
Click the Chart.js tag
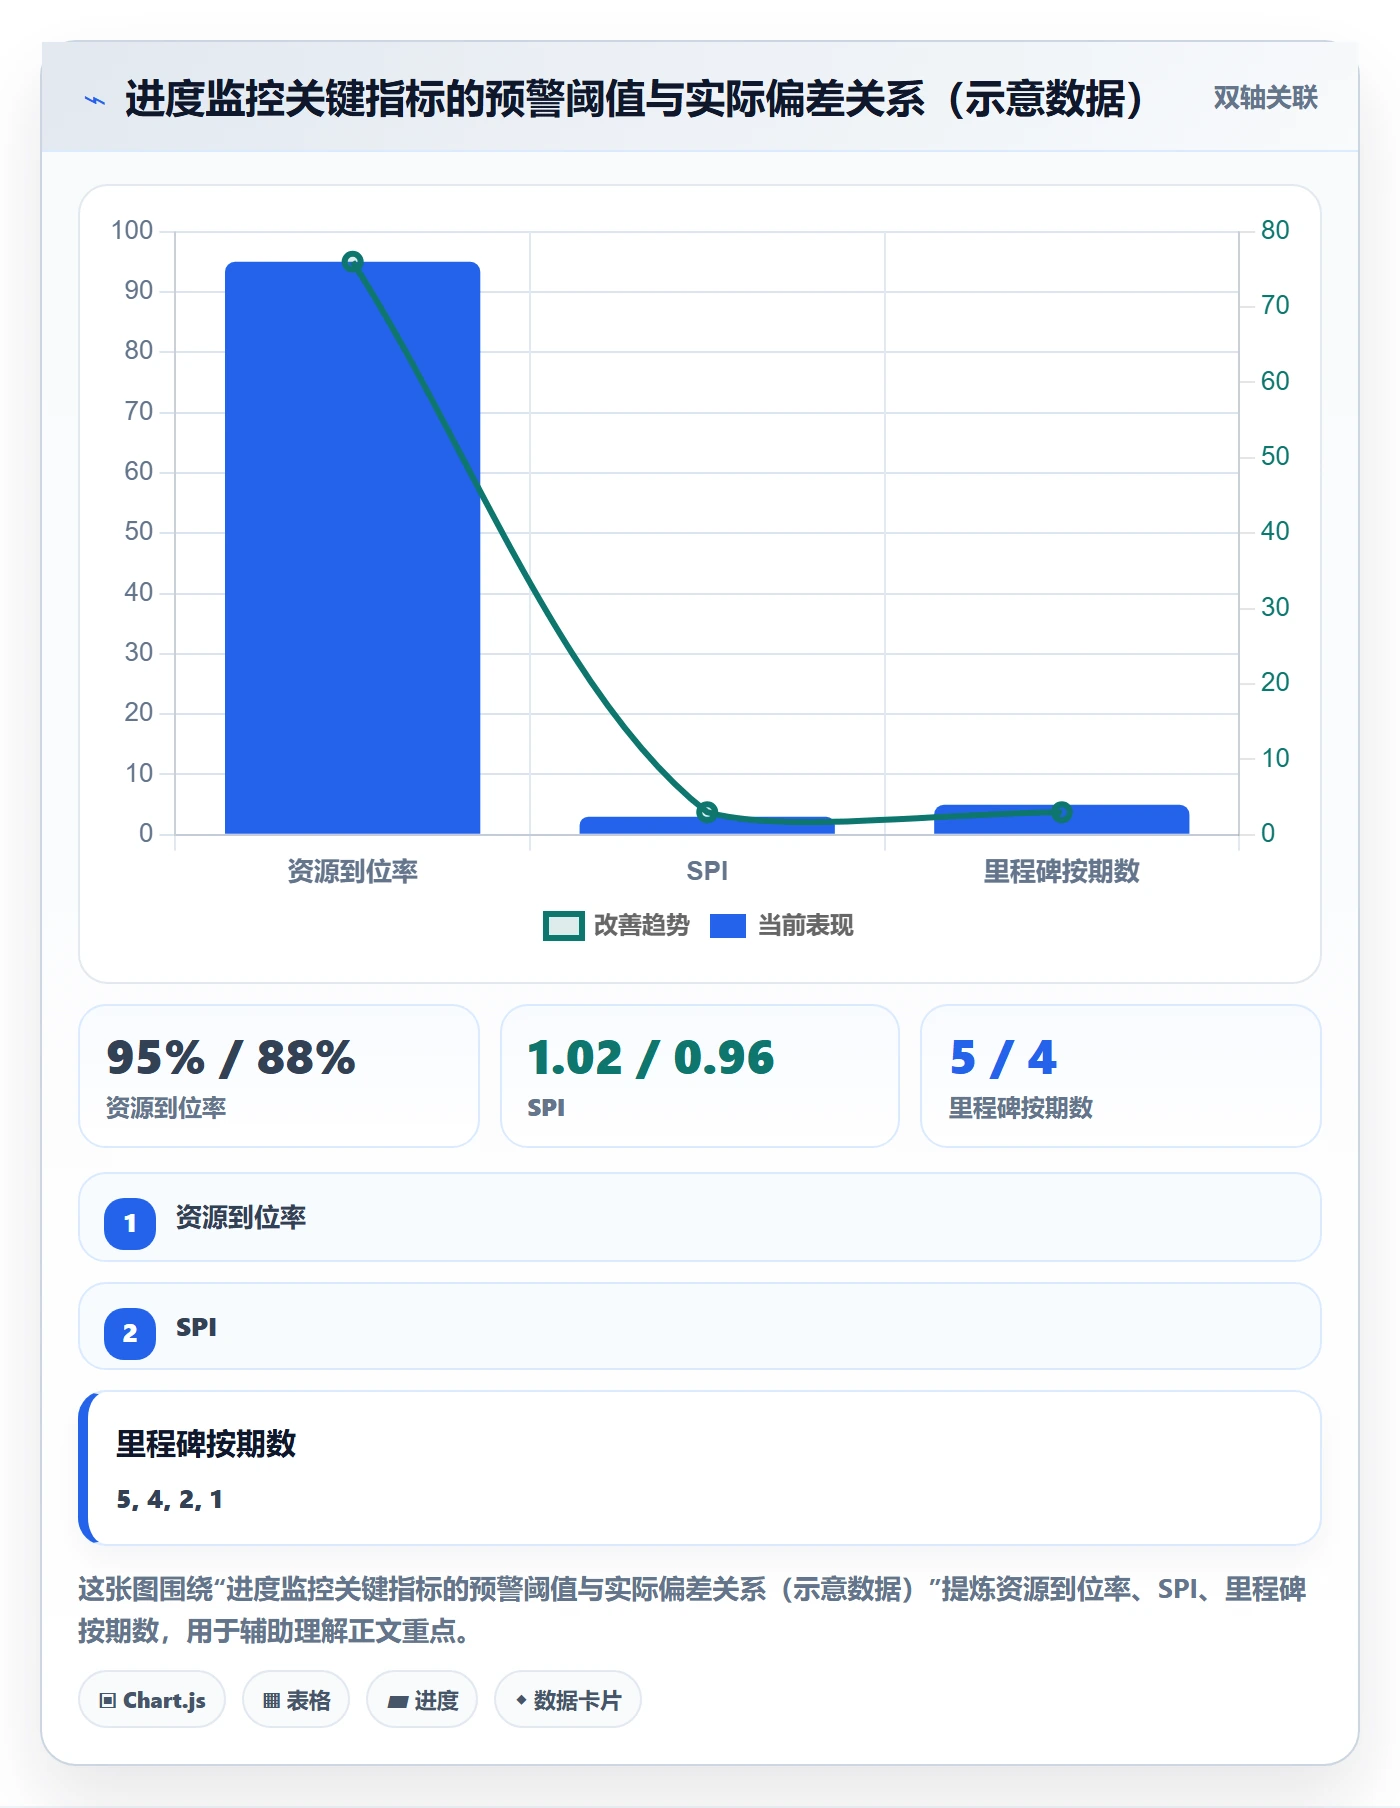pyautogui.click(x=152, y=1700)
